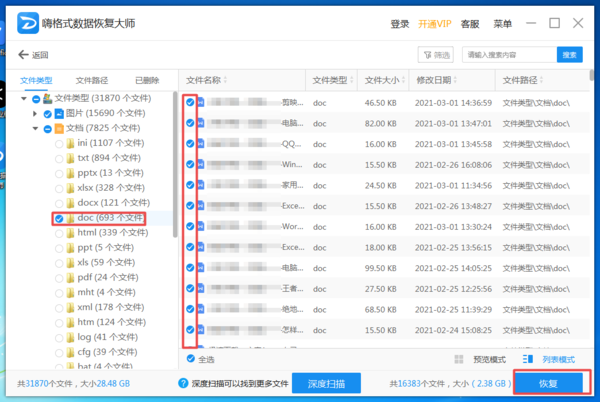Open the 文件路径 tab
600x402 pixels.
[91, 79]
